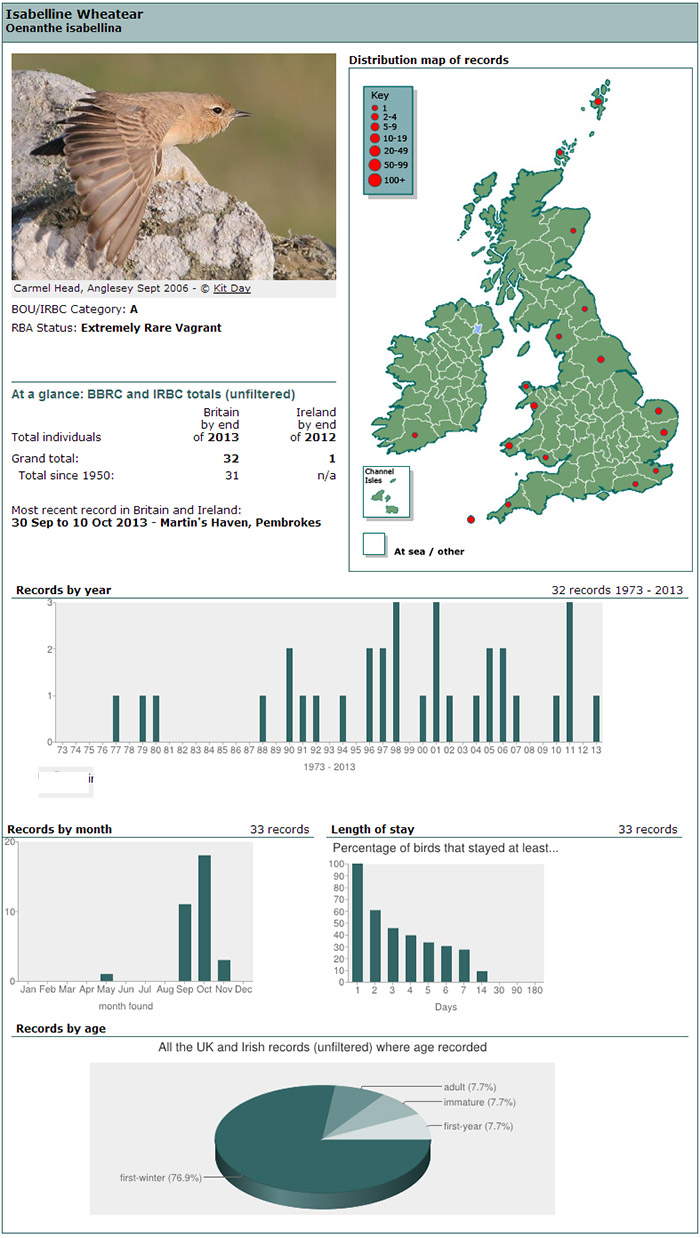Click the 2001 bar in Records by year
Screen dimensions: 700x1238
436,672
